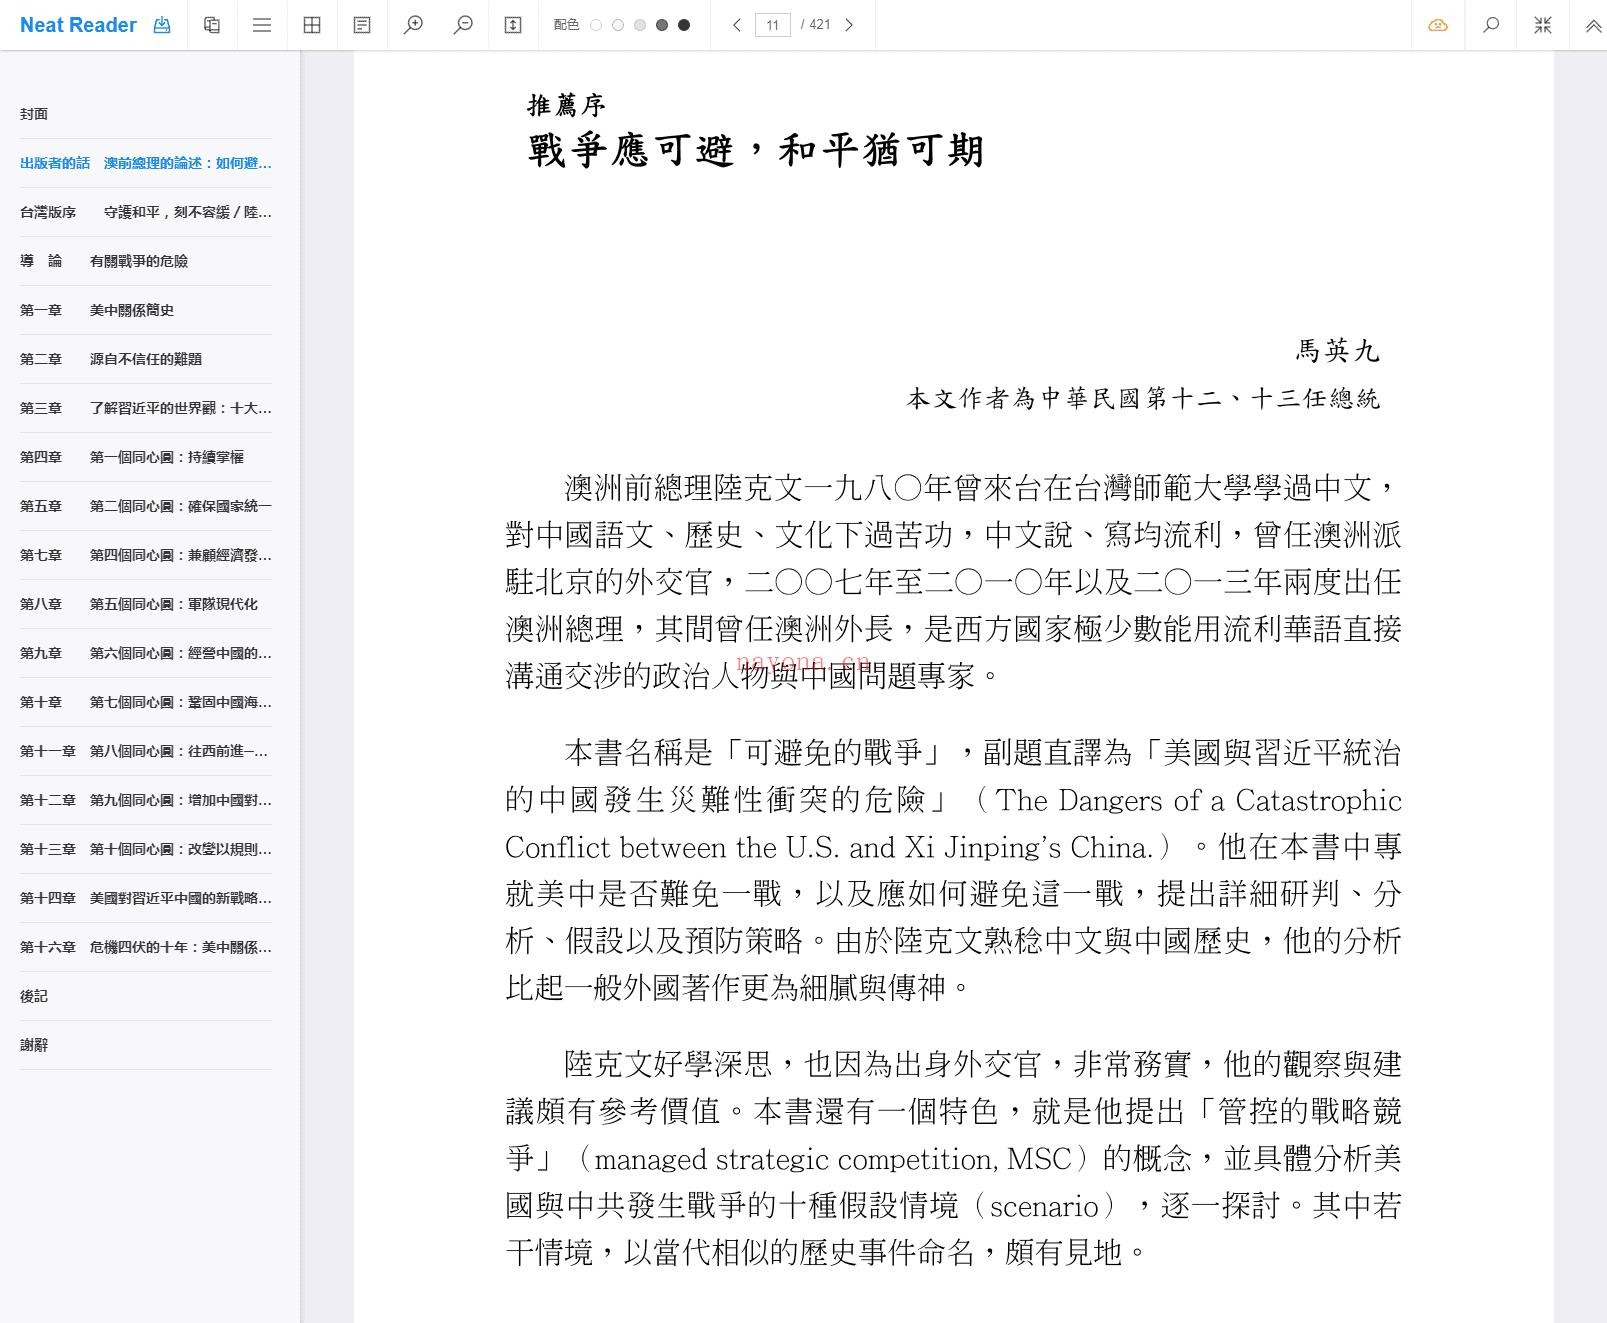Click the import book icon beside Neat Reader
The image size is (1607, 1323).
click(x=162, y=25)
